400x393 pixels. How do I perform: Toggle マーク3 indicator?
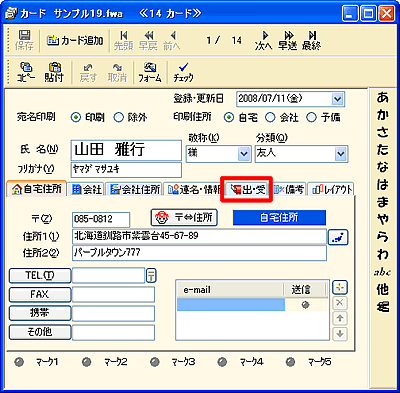154,362
